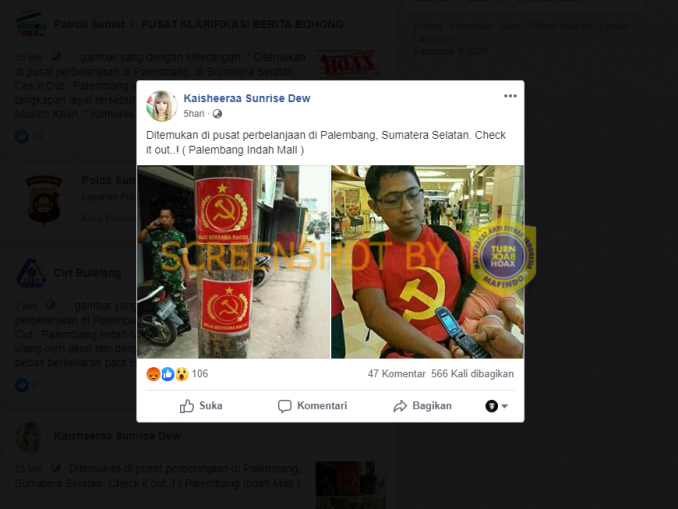Screen dimensions: 678x509
Task: Open the 47 Komentar link
Action: pyautogui.click(x=397, y=374)
